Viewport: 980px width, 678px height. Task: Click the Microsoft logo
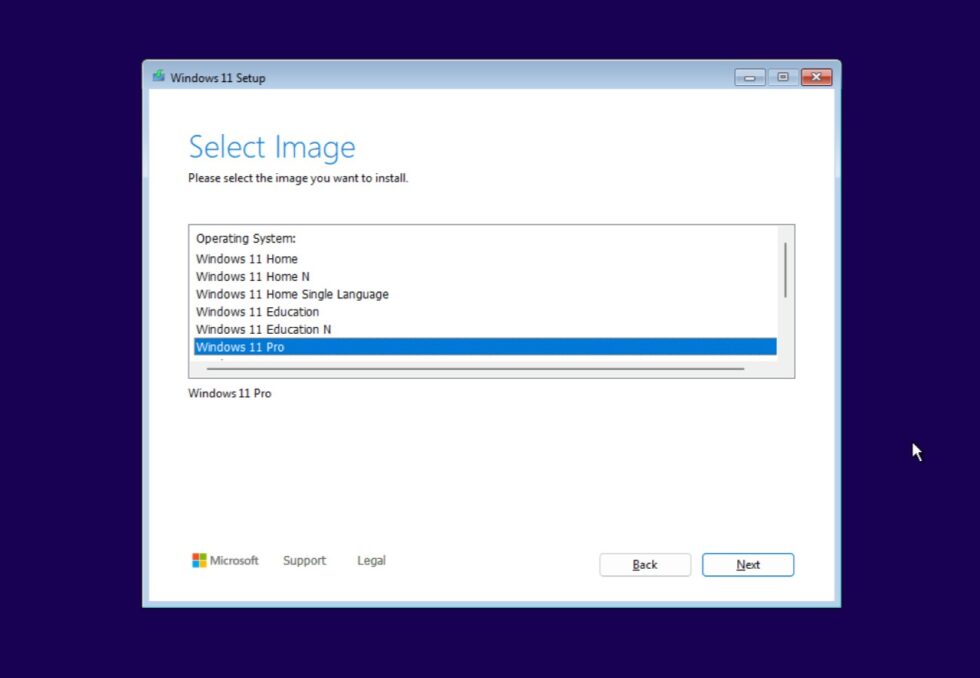pos(225,561)
